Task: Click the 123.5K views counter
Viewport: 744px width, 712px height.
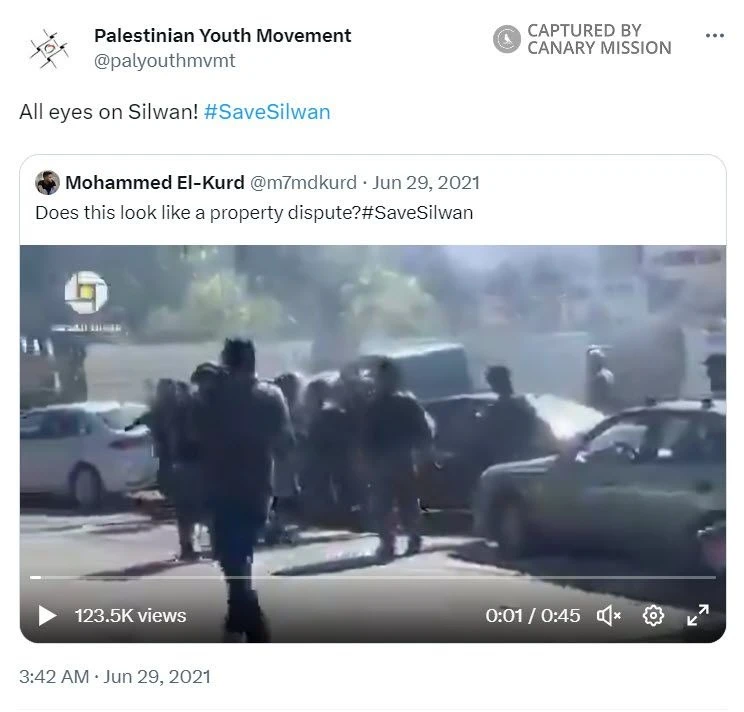Action: pyautogui.click(x=130, y=616)
